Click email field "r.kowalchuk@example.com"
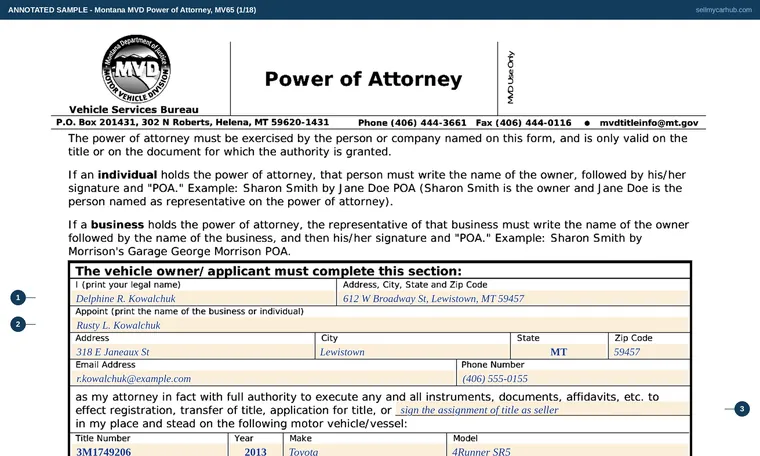Image resolution: width=760 pixels, height=456 pixels. point(264,378)
